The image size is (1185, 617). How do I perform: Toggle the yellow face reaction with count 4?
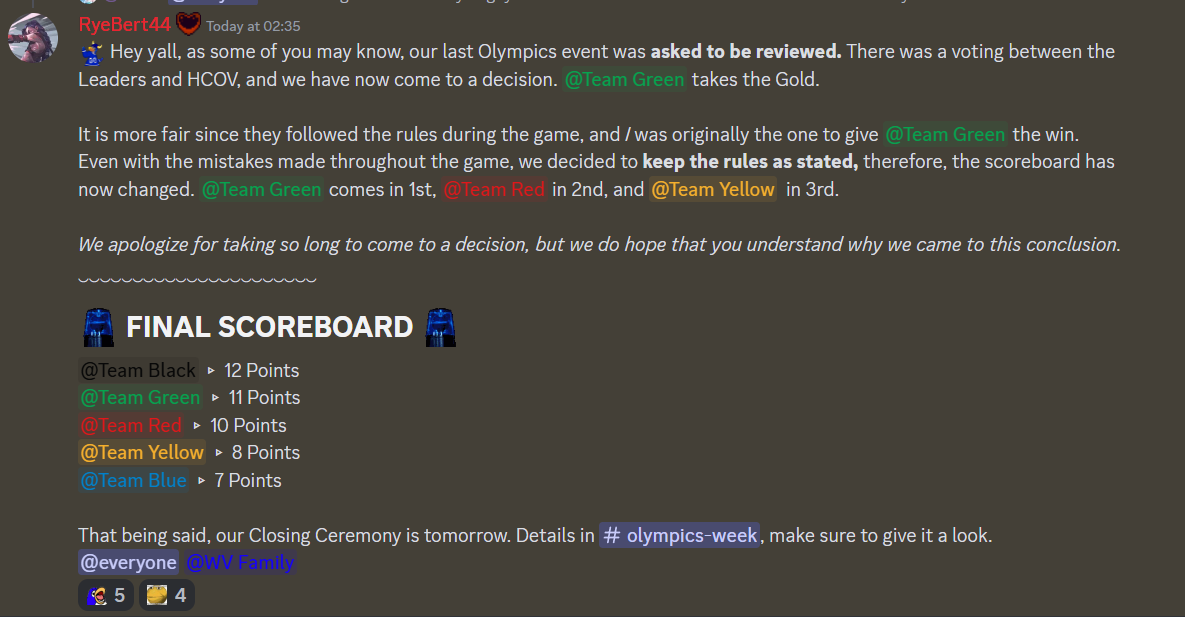coord(166,596)
